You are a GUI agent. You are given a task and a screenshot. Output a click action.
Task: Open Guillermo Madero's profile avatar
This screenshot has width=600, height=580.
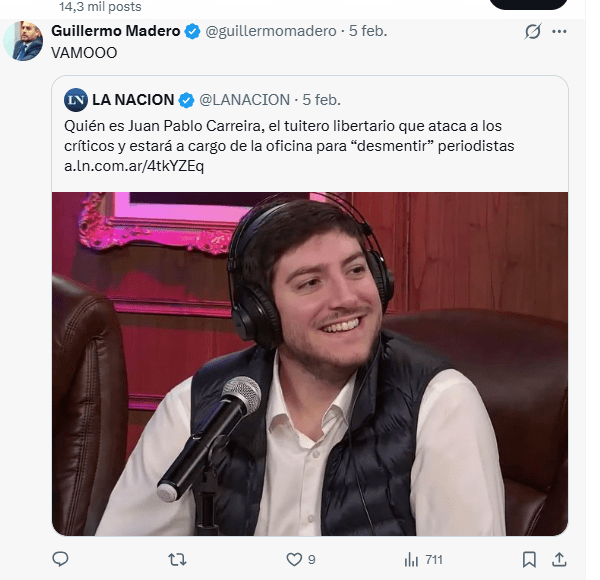(x=23, y=41)
